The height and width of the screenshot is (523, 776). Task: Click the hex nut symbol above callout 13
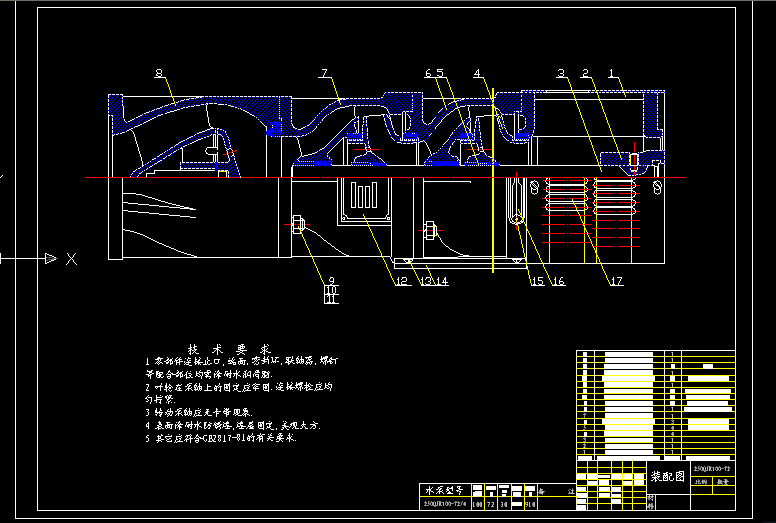pos(429,230)
